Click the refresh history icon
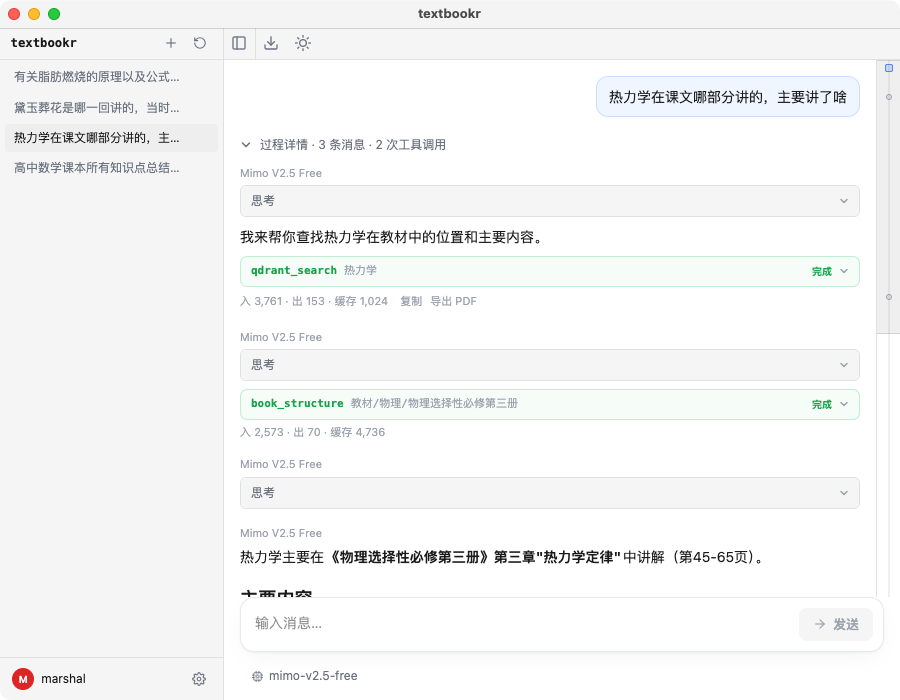 (200, 43)
